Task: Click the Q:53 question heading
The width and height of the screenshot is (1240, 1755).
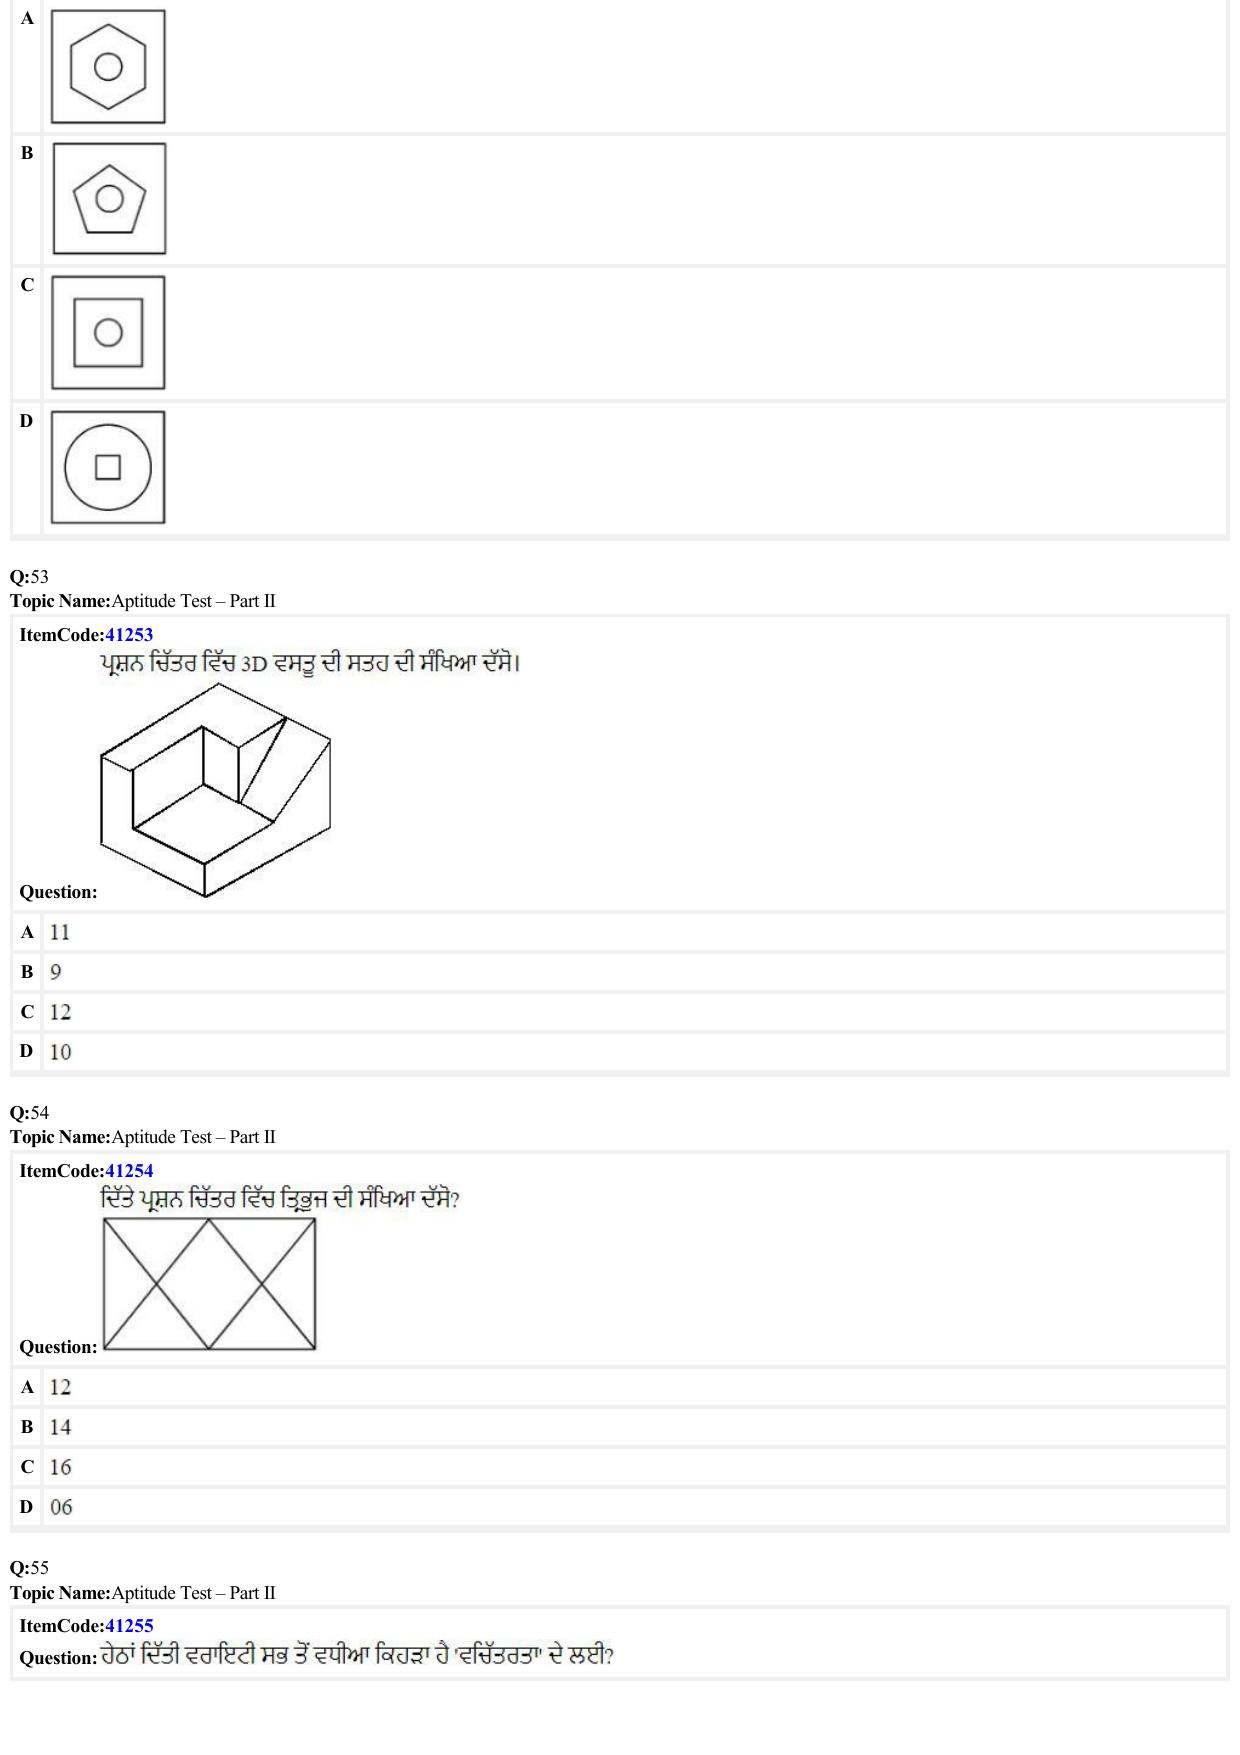Action: (29, 577)
